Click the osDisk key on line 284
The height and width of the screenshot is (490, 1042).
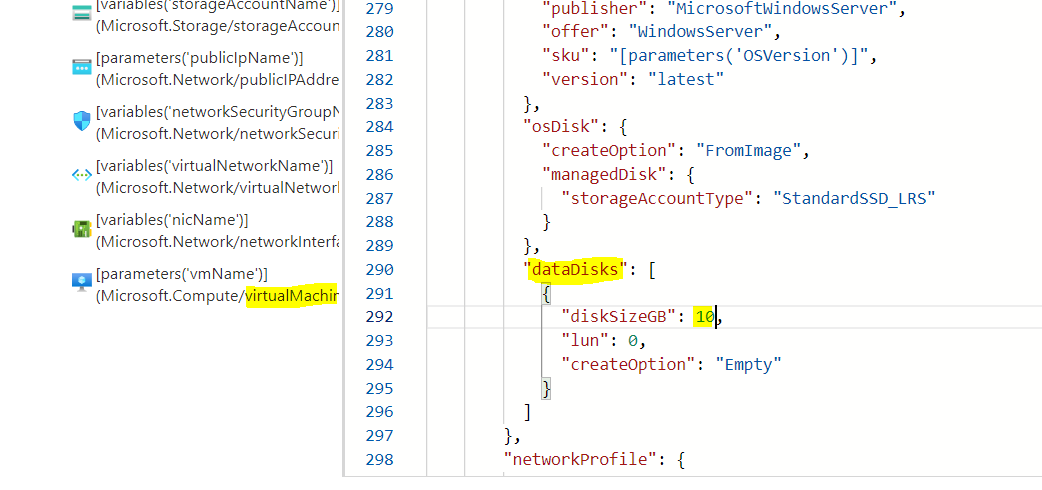560,126
